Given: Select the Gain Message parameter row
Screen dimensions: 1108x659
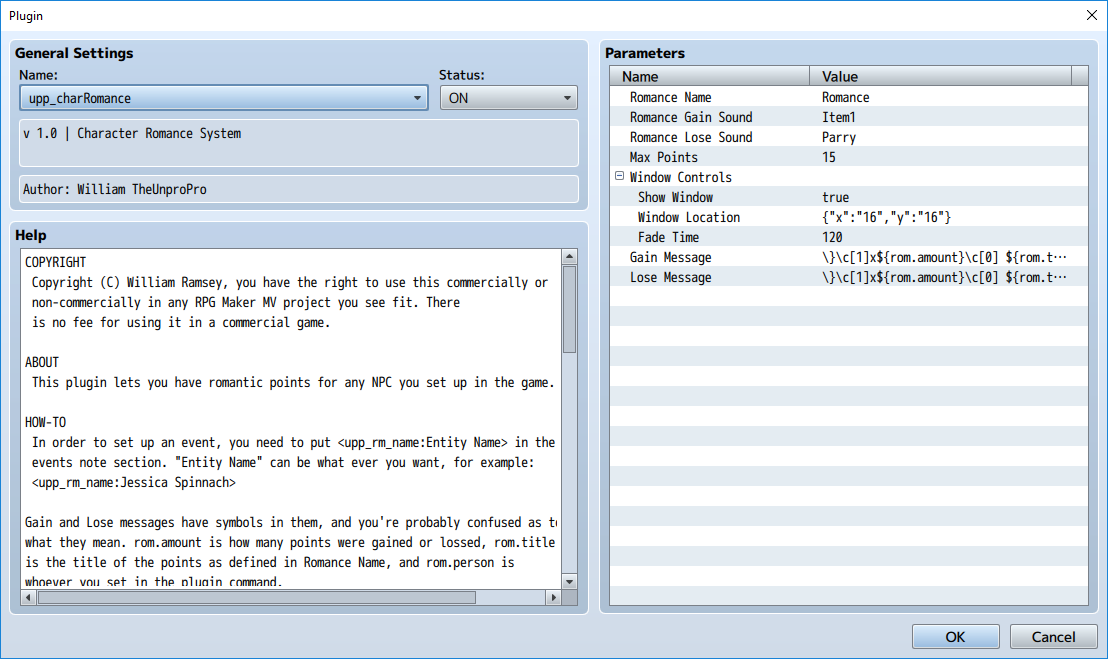Looking at the screenshot, I should [670, 257].
